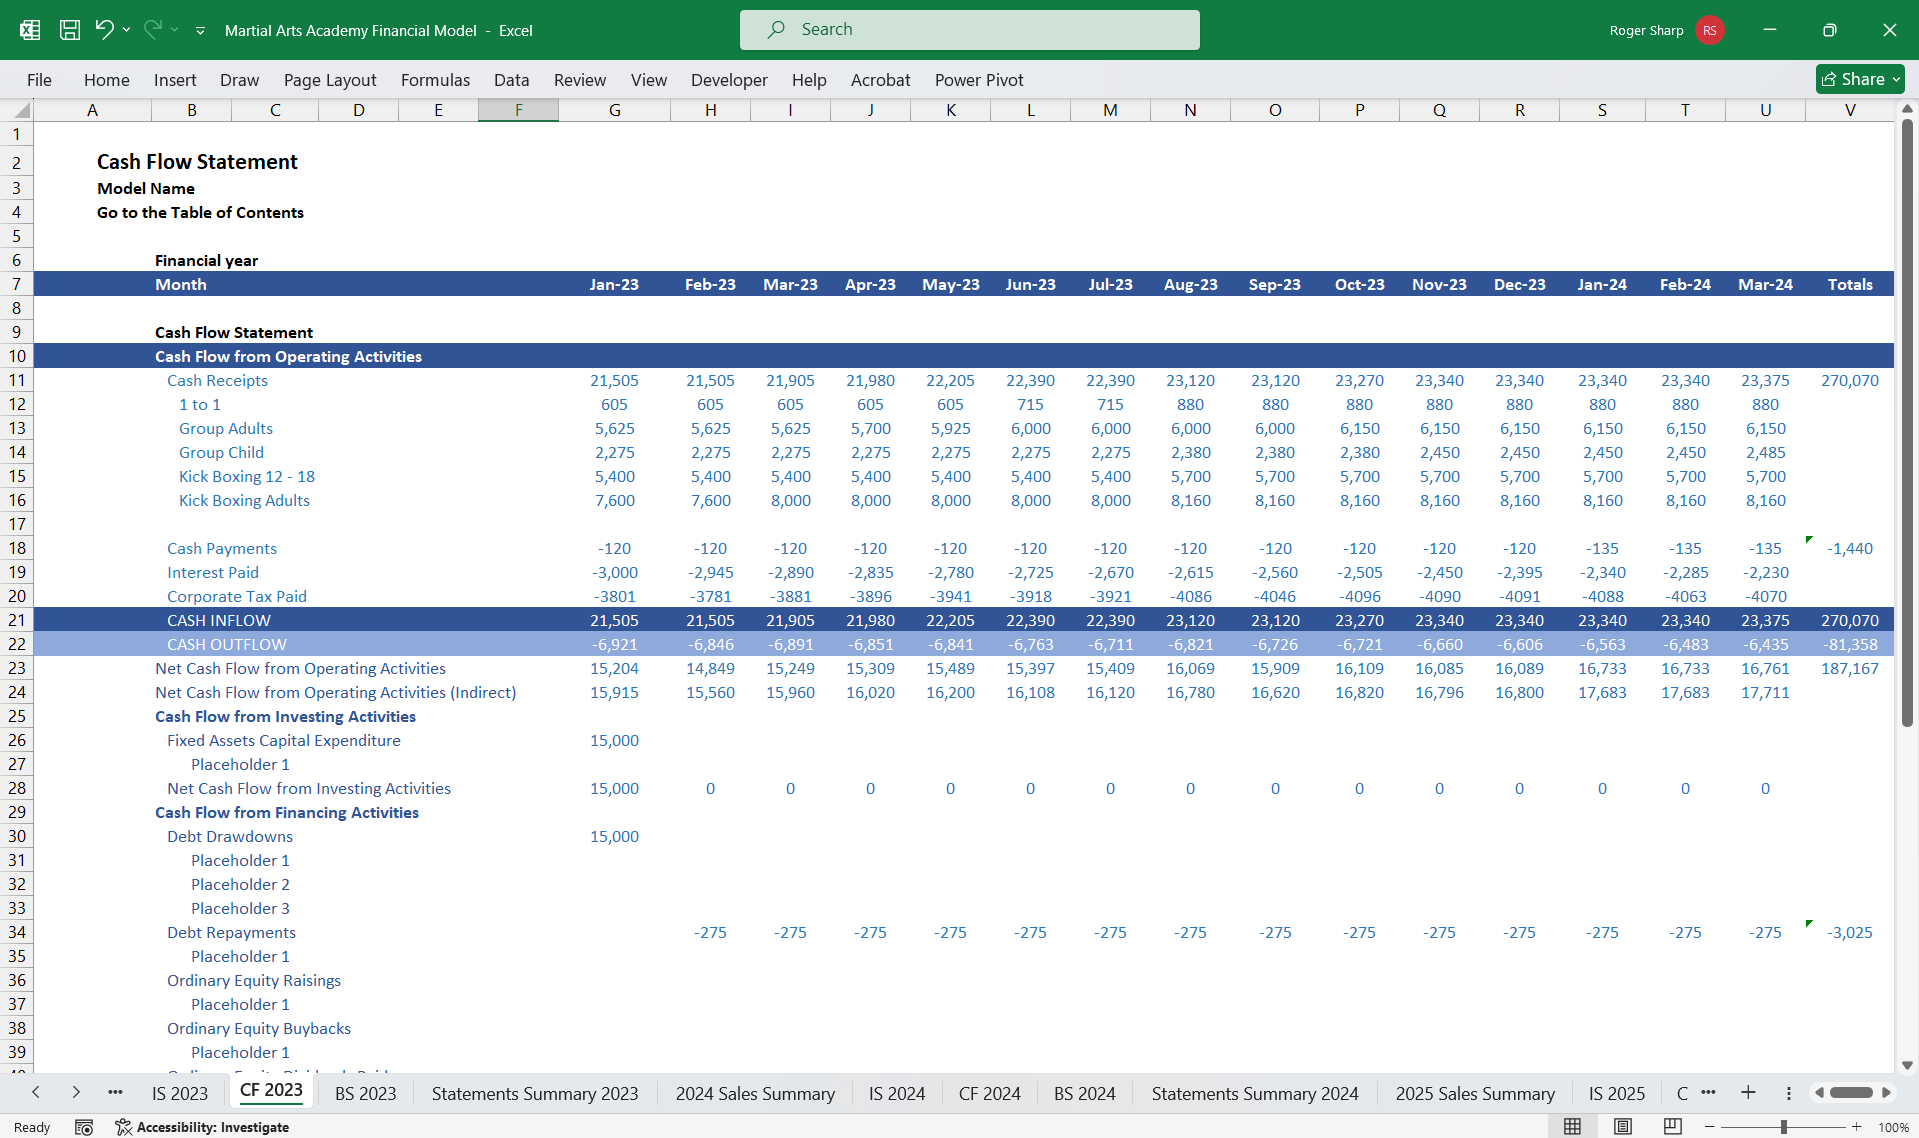Click the zoom slider handle
This screenshot has width=1919, height=1138.
click(x=1783, y=1127)
